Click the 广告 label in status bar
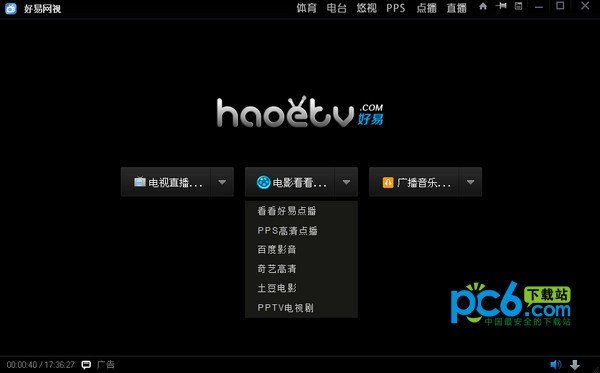The width and height of the screenshot is (600, 373). click(x=106, y=365)
